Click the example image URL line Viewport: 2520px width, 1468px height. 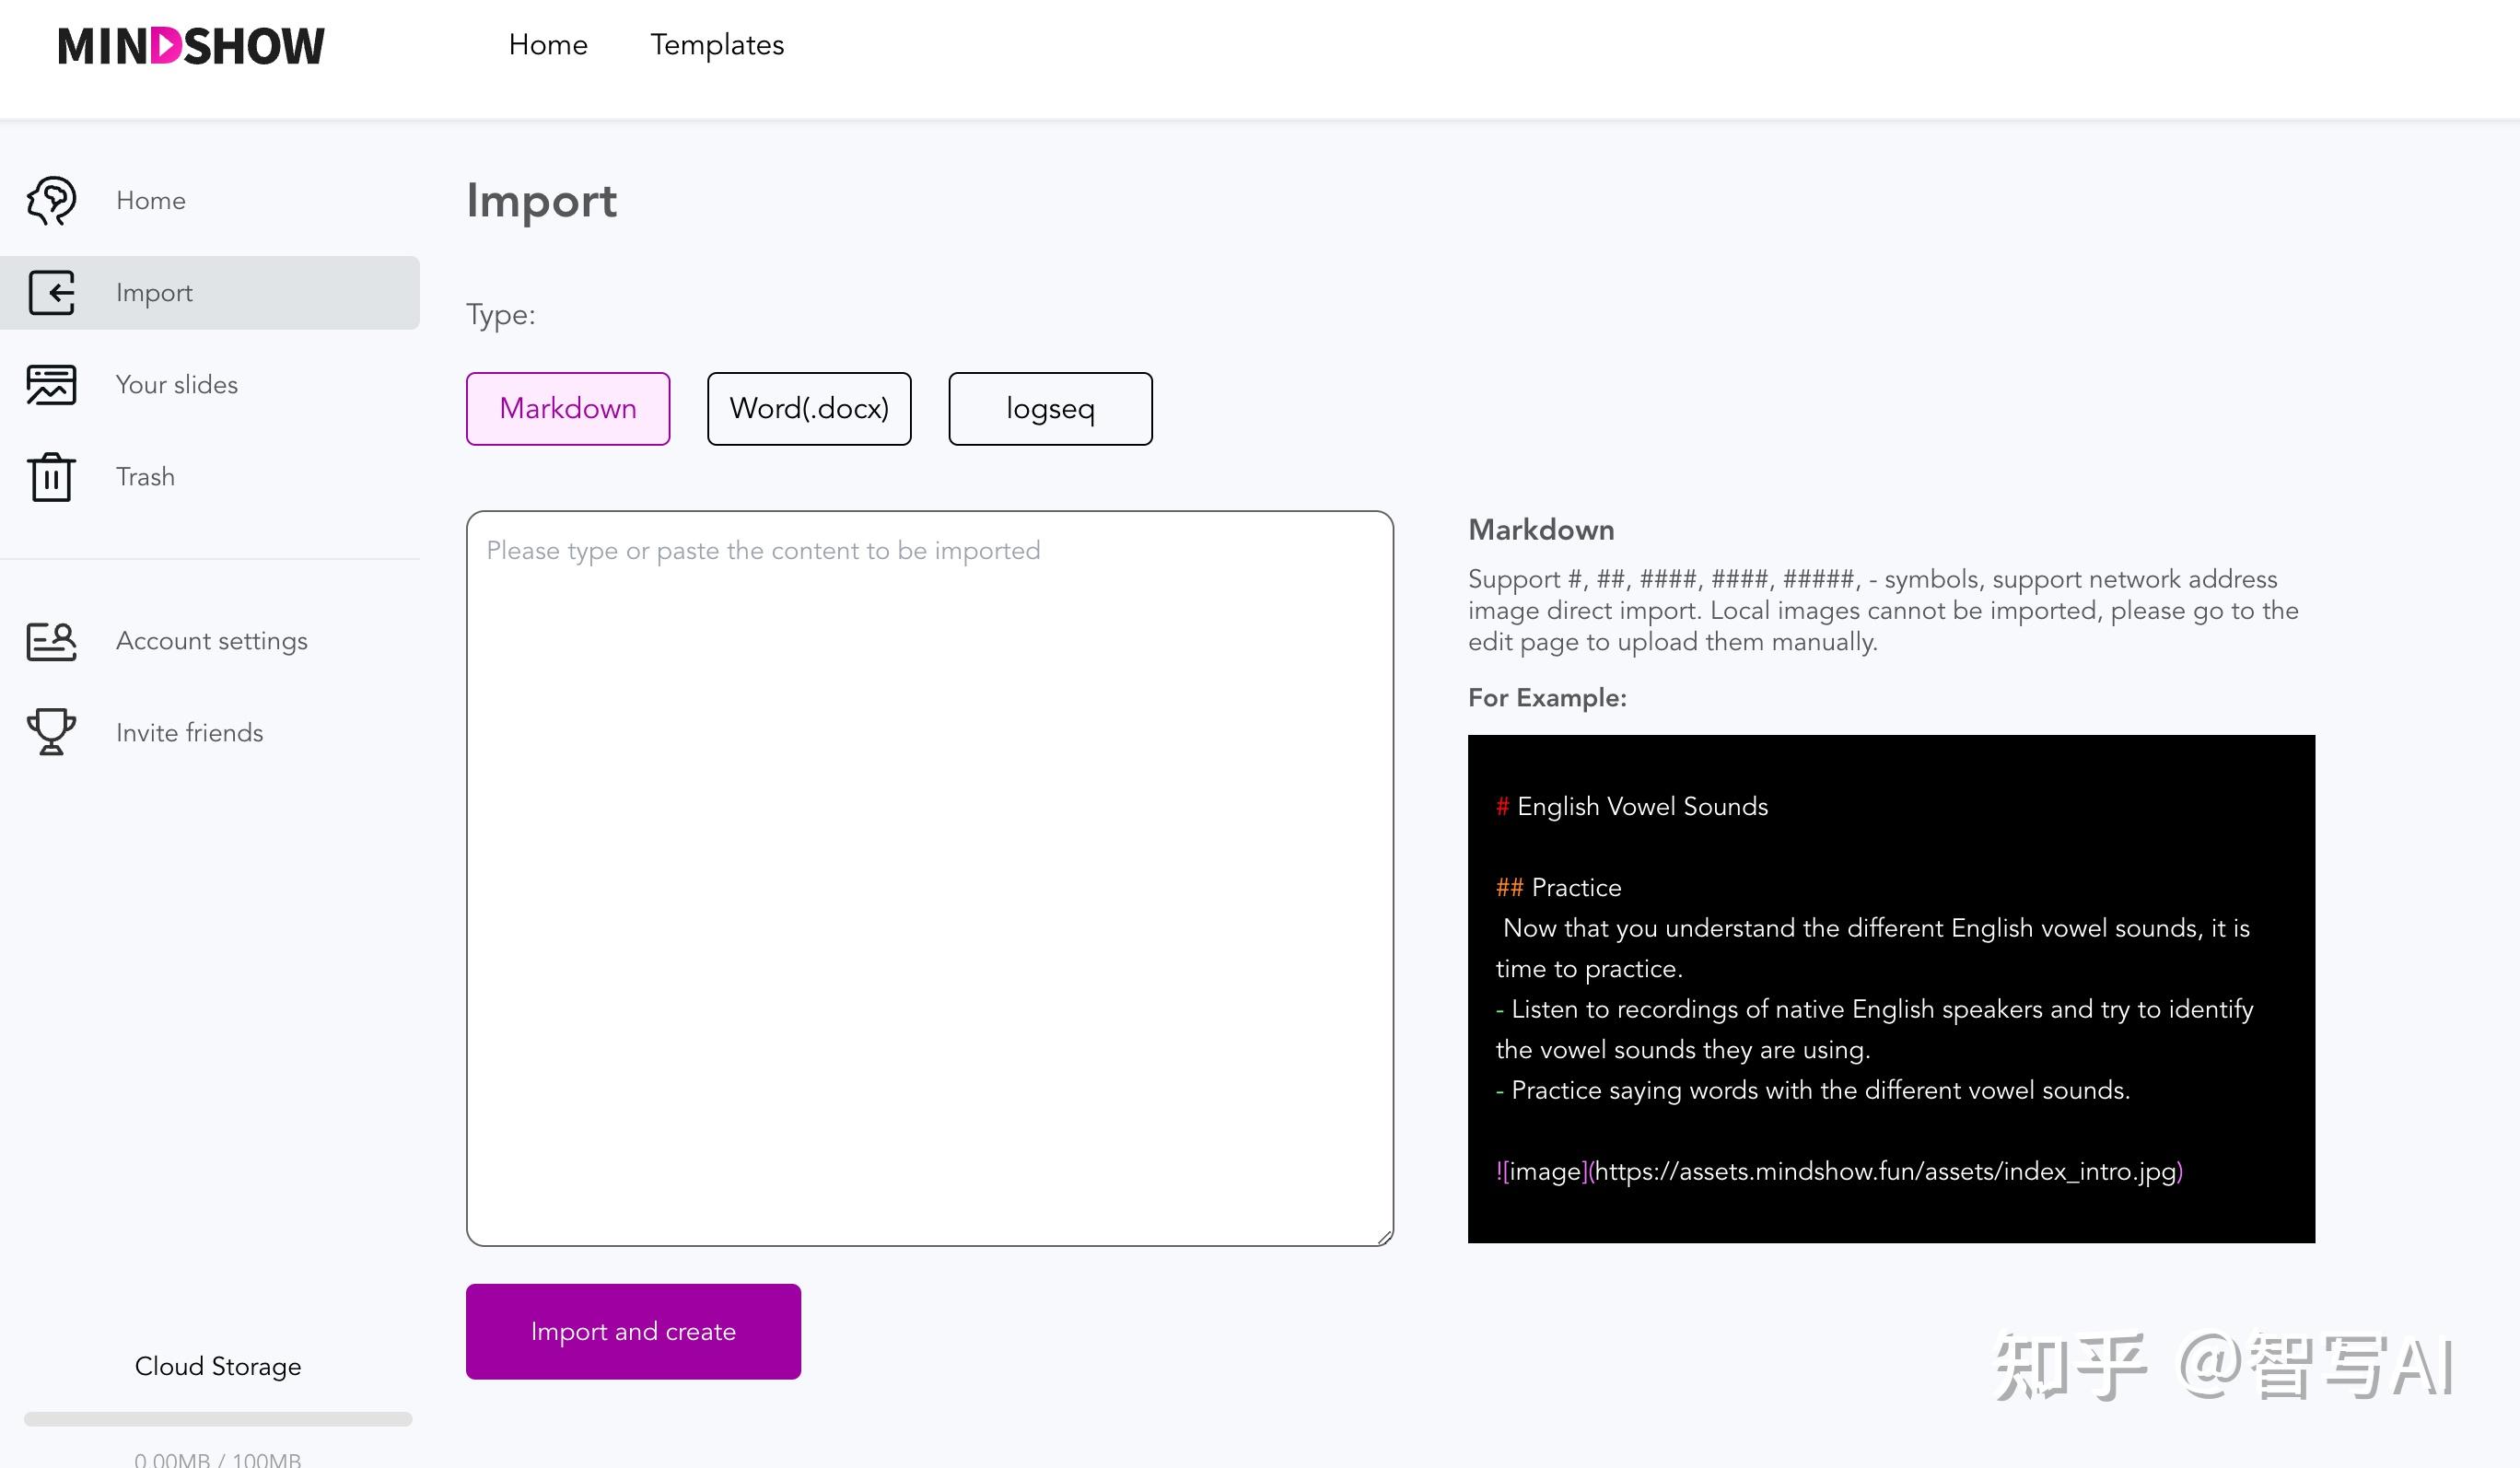point(1839,1171)
